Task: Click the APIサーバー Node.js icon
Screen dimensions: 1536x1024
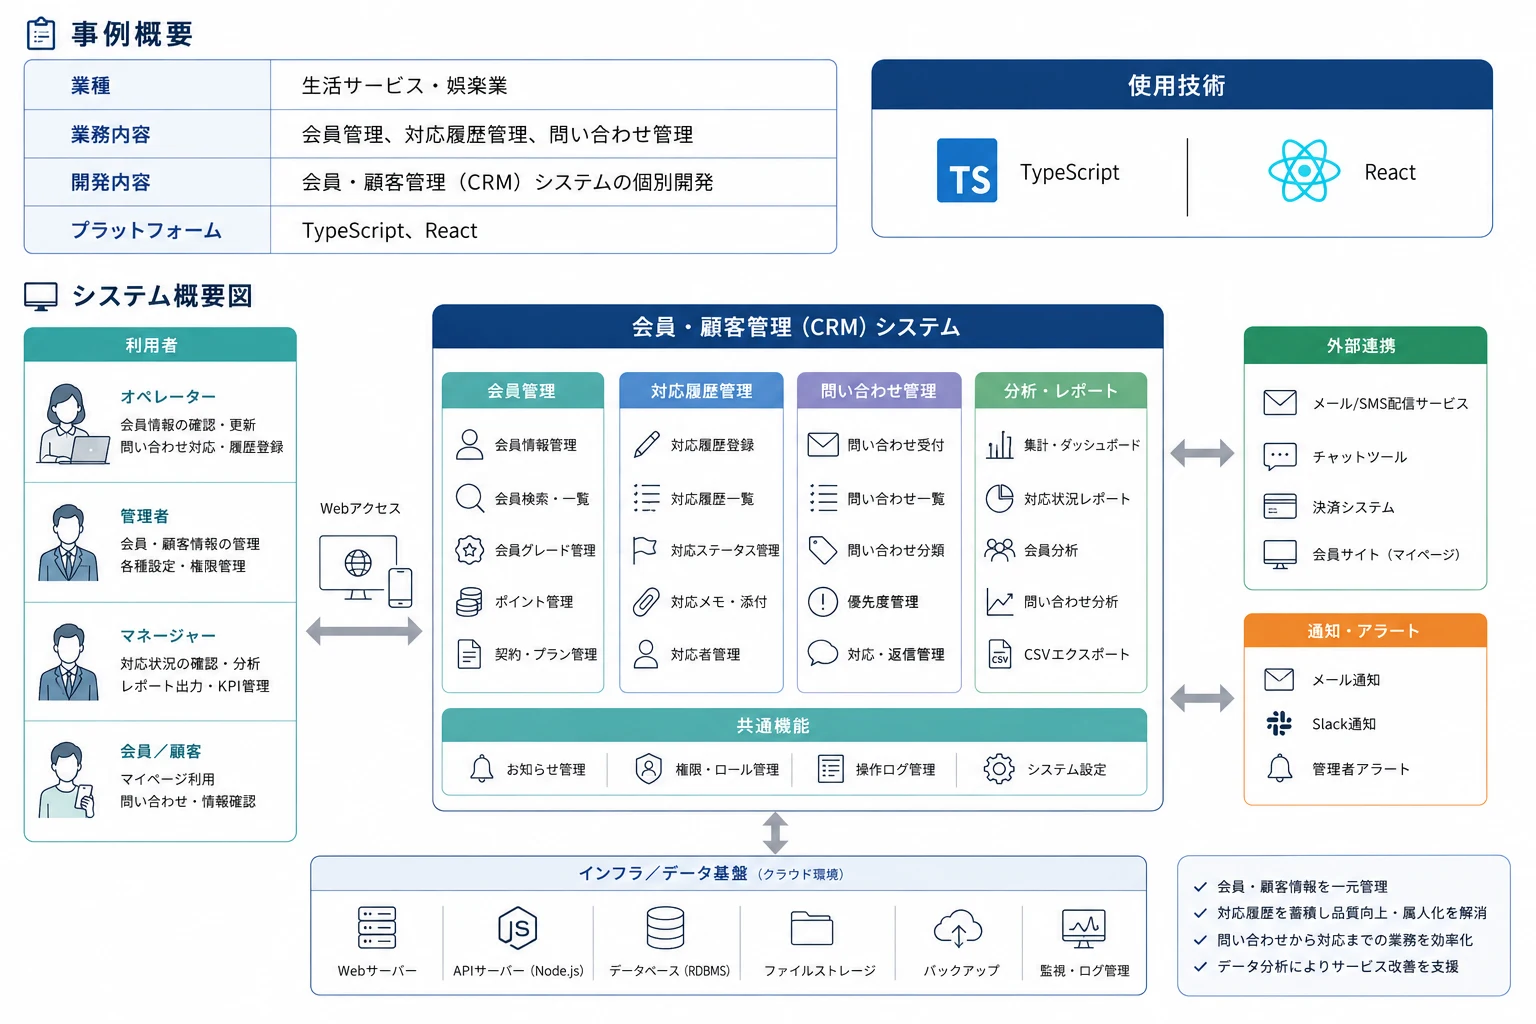Action: coord(517,928)
